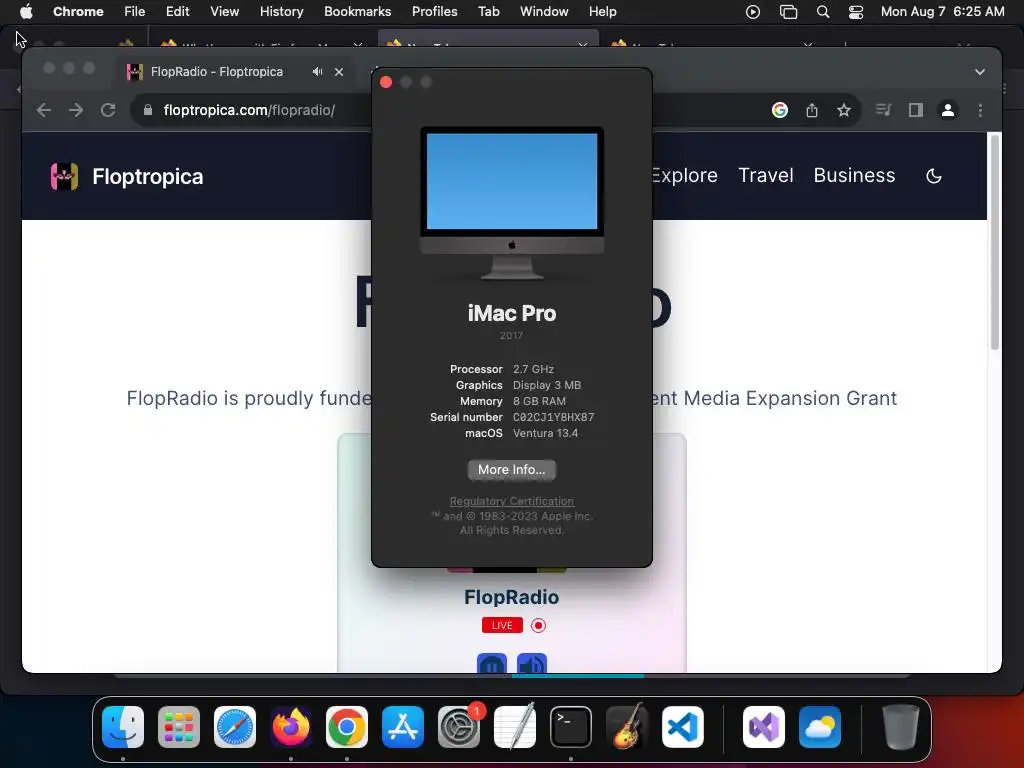Image resolution: width=1024 pixels, height=768 pixels.
Task: Reload the FlopRadio page
Action: 108,110
